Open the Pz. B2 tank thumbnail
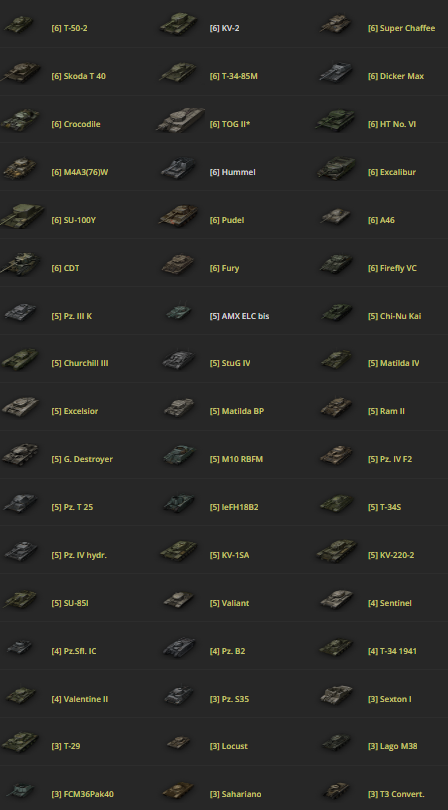This screenshot has width=448, height=810. pos(179,647)
